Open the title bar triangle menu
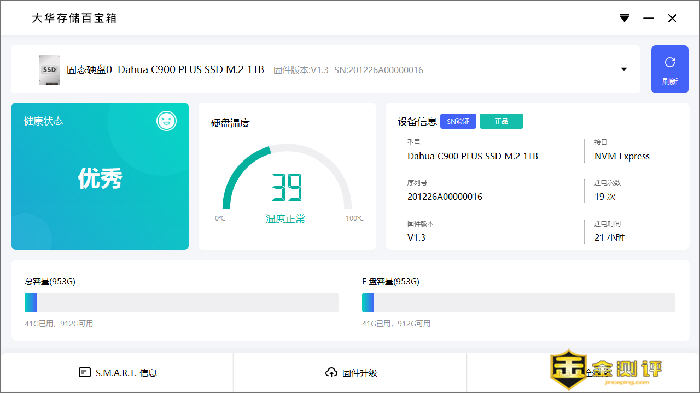700x393 pixels. [625, 18]
